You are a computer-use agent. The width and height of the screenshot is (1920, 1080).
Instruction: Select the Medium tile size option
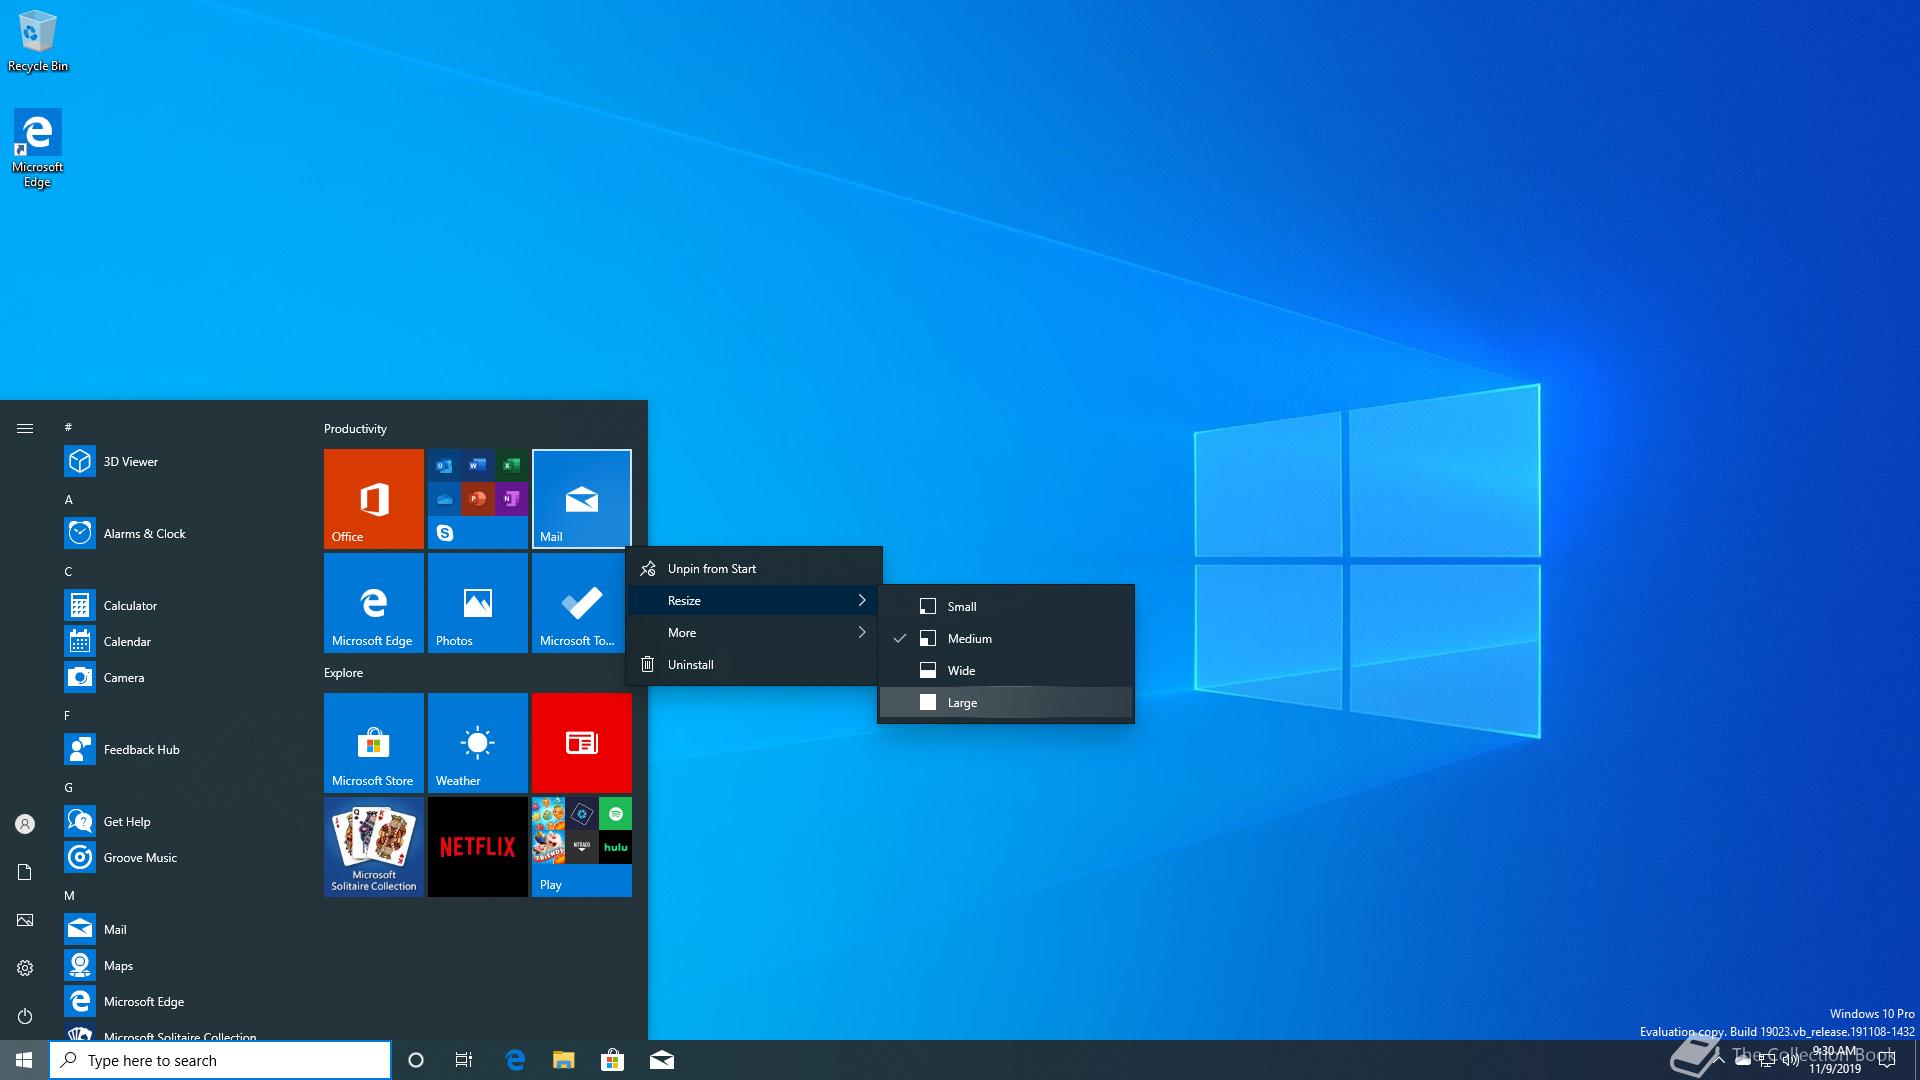coord(969,638)
